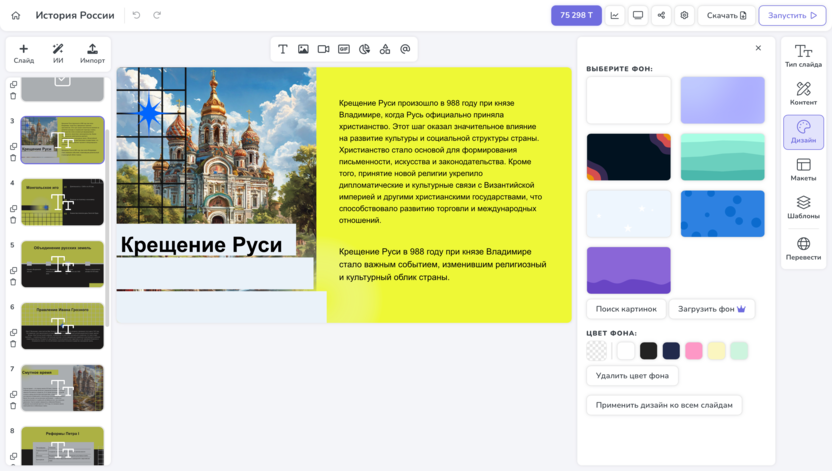Insert a text element
Screen dimensions: 832x471
[283, 49]
